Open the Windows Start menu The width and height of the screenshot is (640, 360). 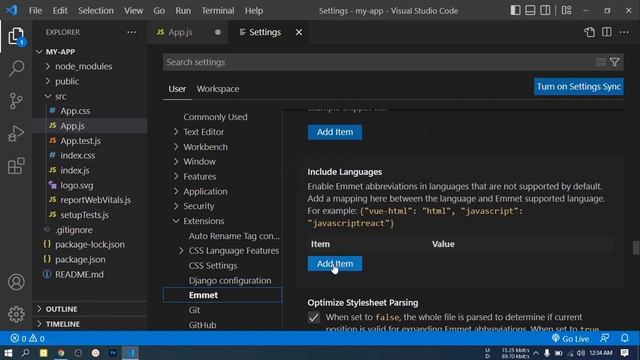click(8, 353)
